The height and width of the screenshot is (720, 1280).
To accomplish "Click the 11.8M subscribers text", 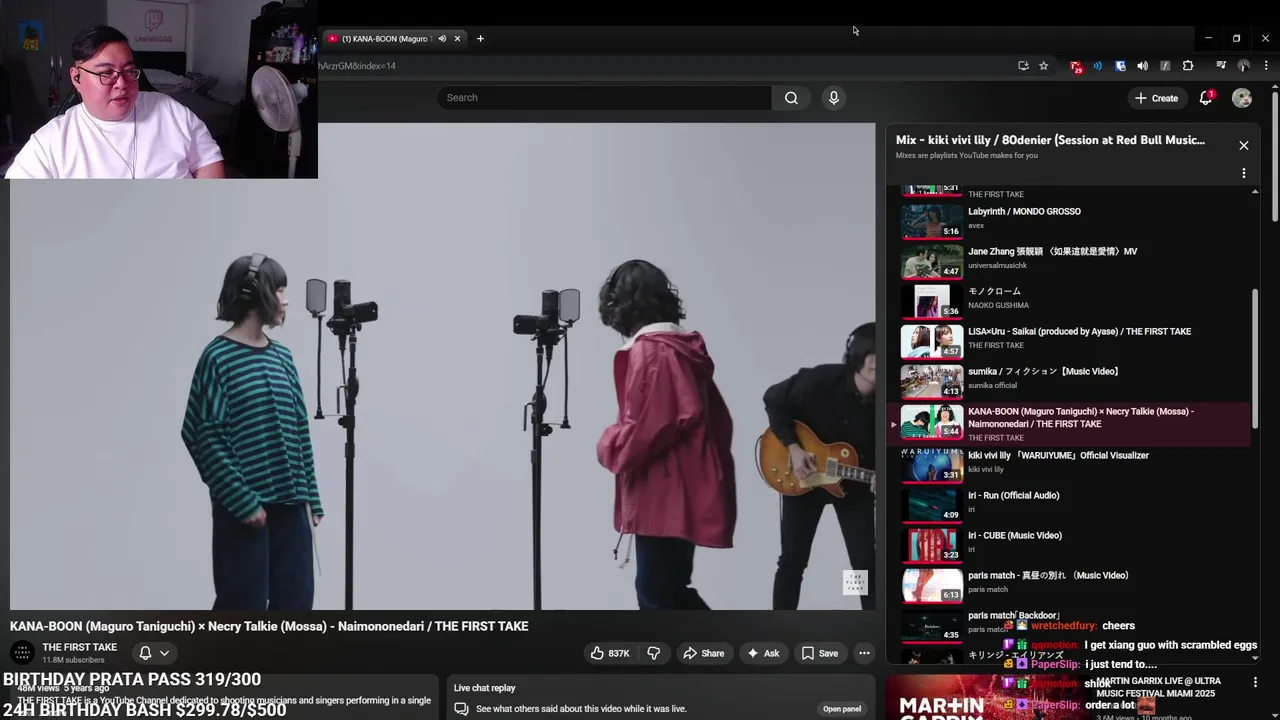I will click(73, 660).
